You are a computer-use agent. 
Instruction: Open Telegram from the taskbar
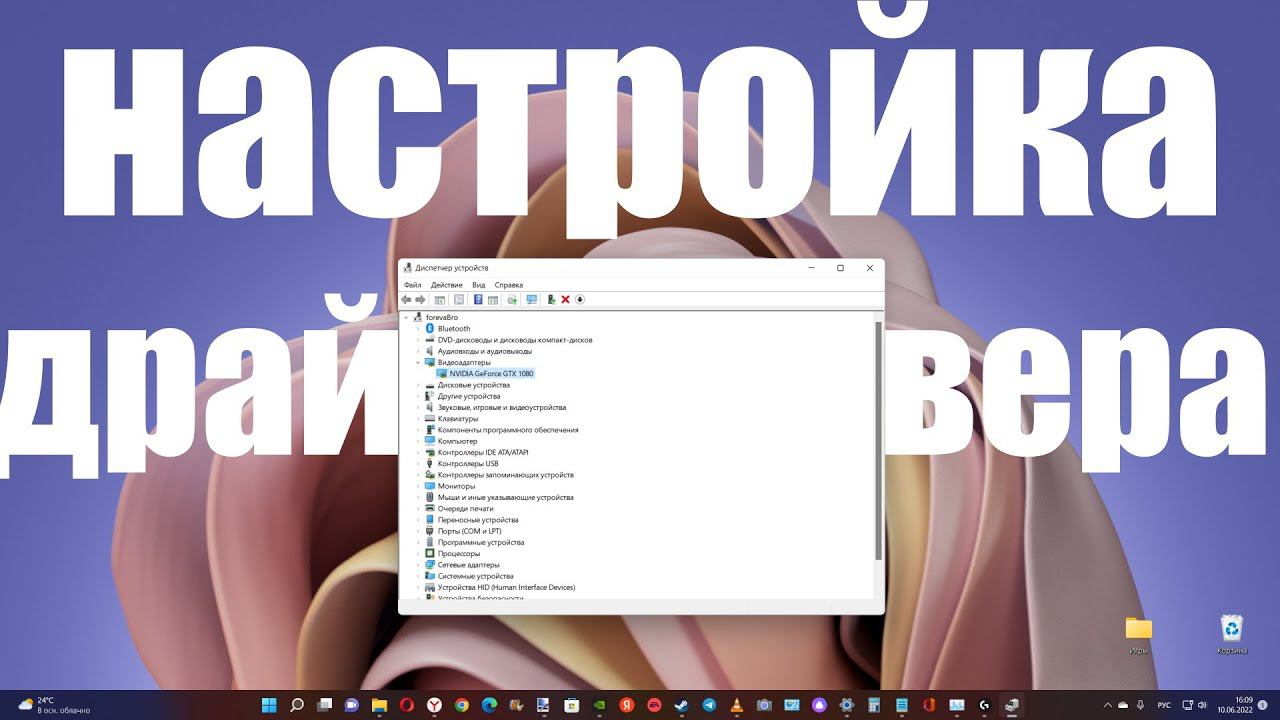click(709, 705)
